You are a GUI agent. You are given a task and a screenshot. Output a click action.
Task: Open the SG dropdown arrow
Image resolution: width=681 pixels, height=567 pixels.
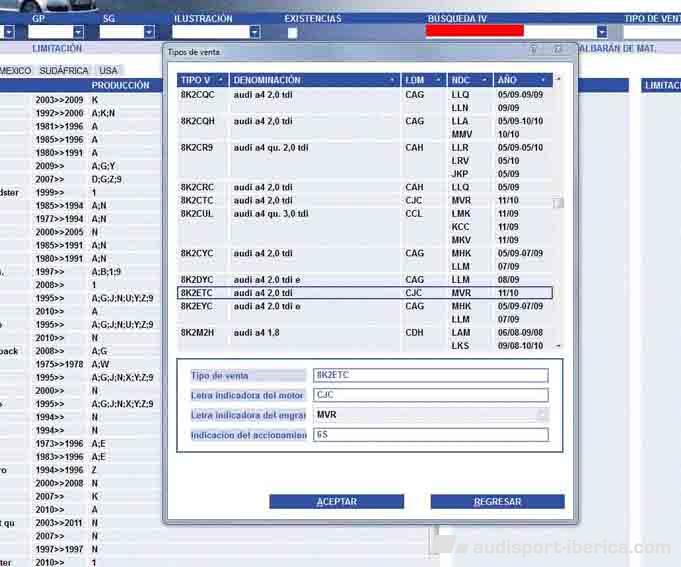149,32
